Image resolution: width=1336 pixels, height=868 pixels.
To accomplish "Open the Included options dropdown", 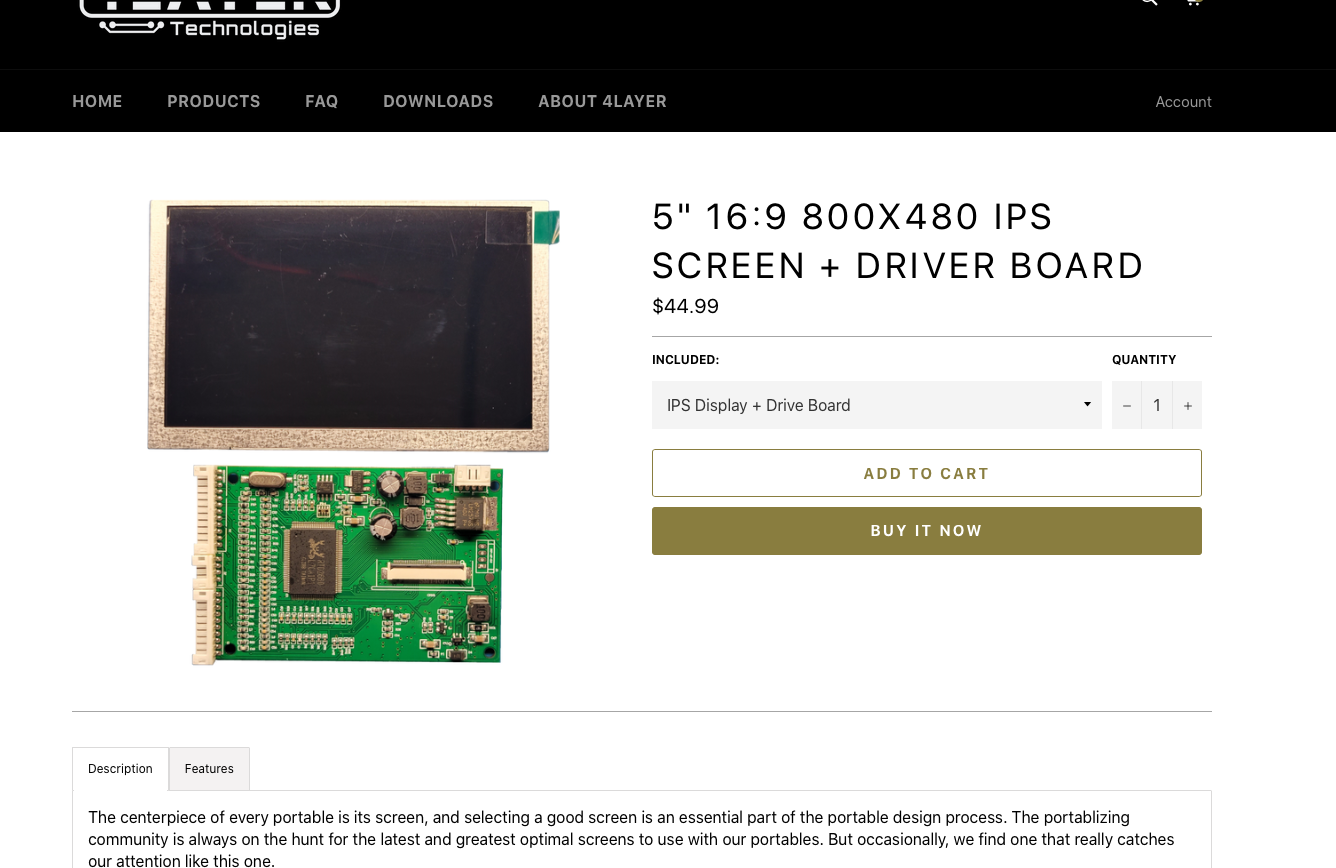I will [877, 405].
